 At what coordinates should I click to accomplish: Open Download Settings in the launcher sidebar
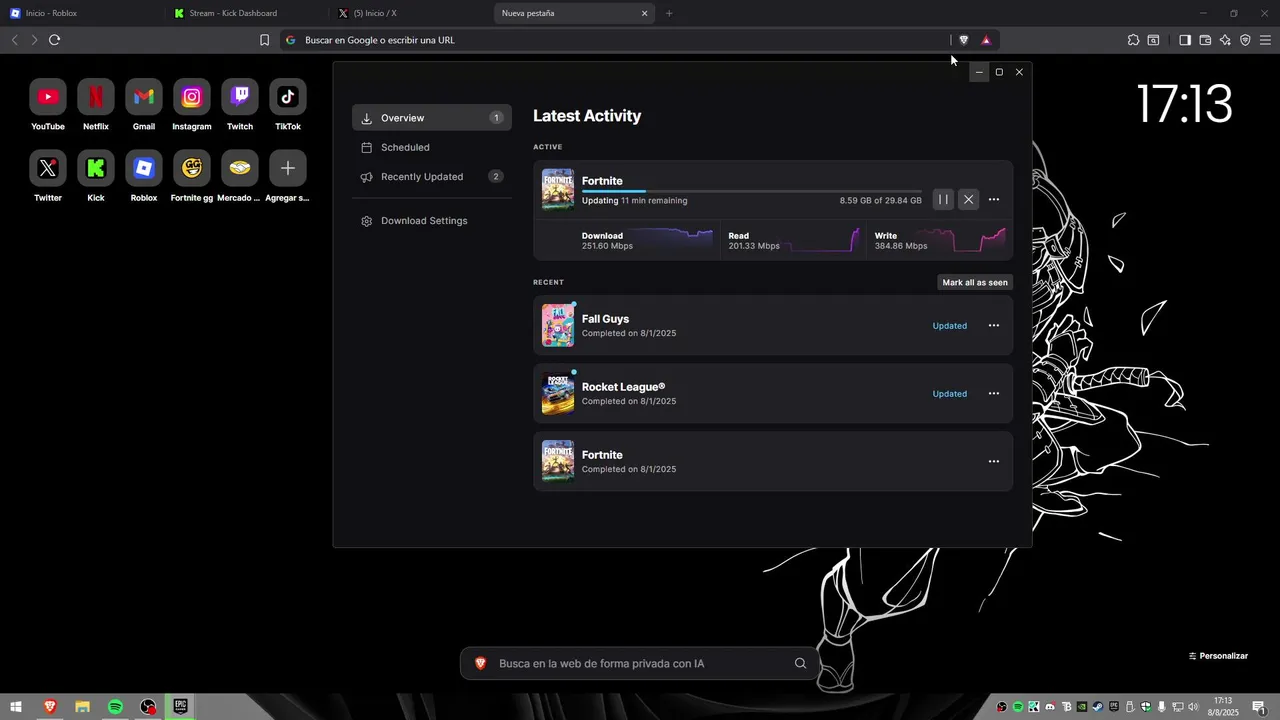point(432,221)
